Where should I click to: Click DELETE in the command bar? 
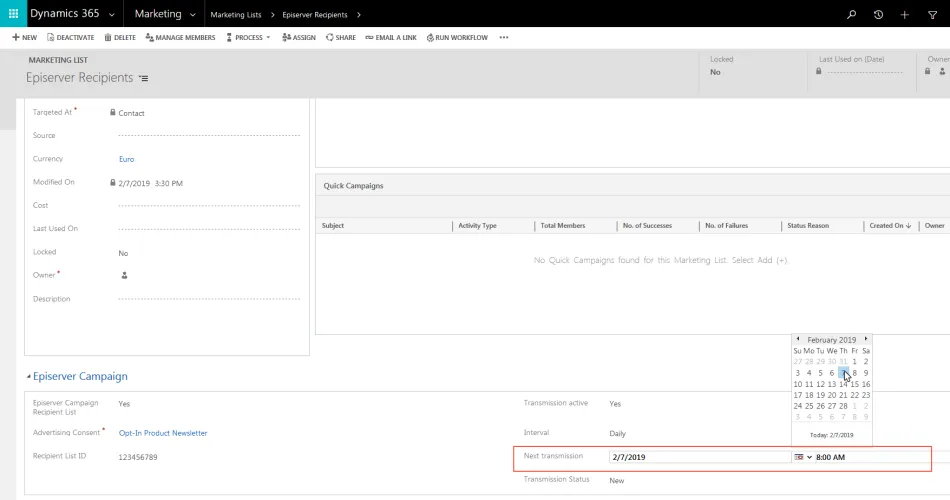point(120,38)
